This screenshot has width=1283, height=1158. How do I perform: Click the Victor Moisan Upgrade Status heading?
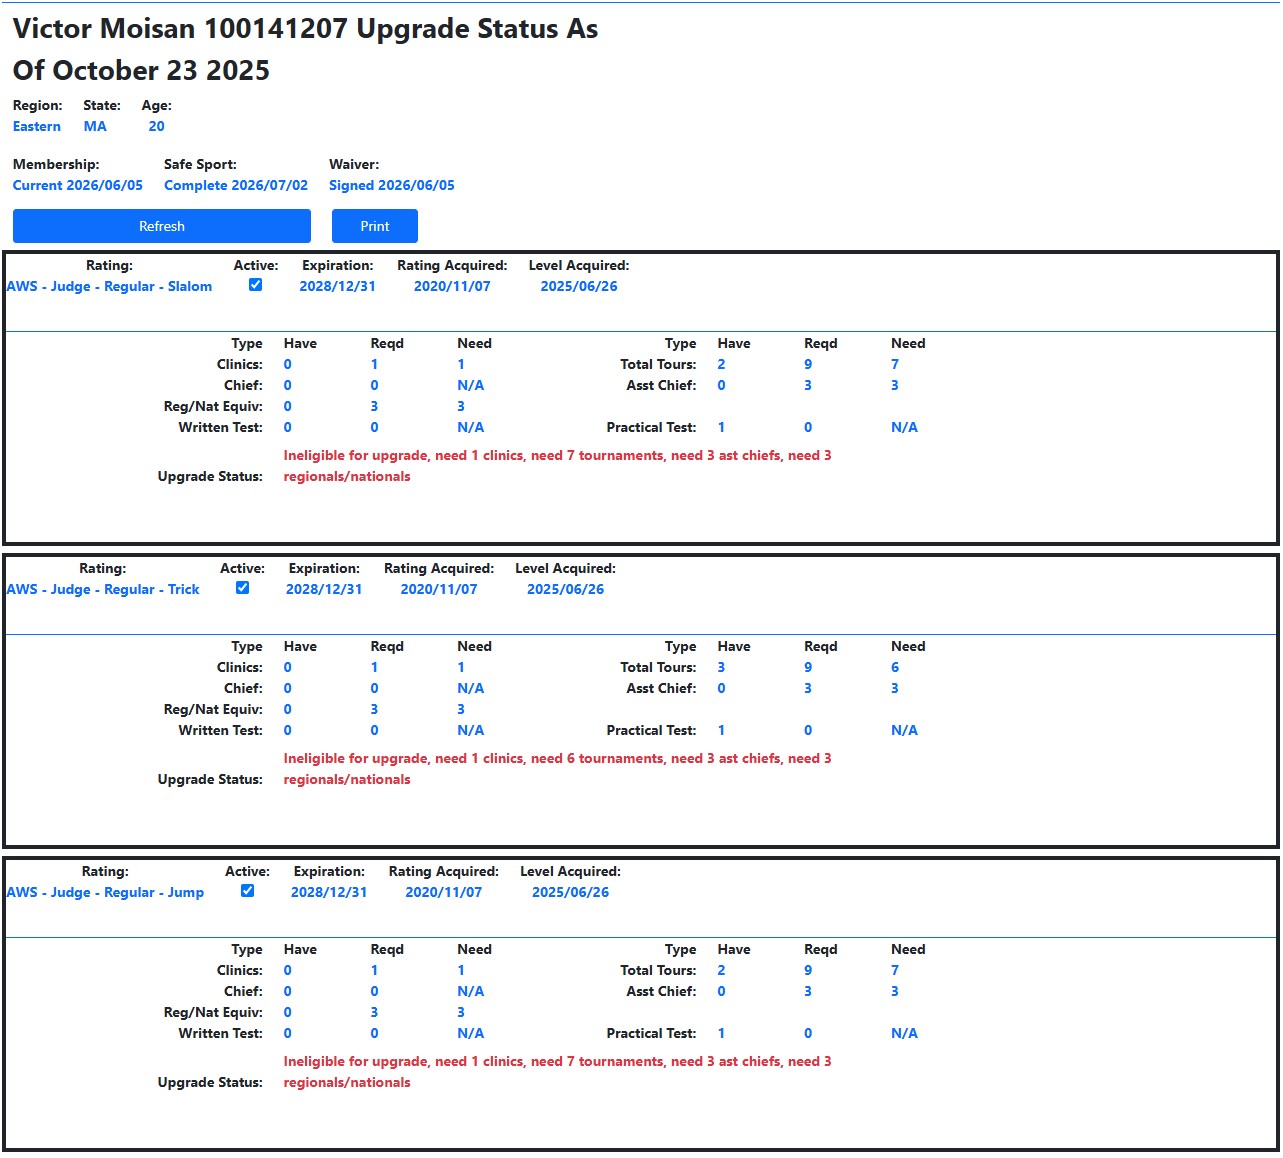[x=306, y=49]
